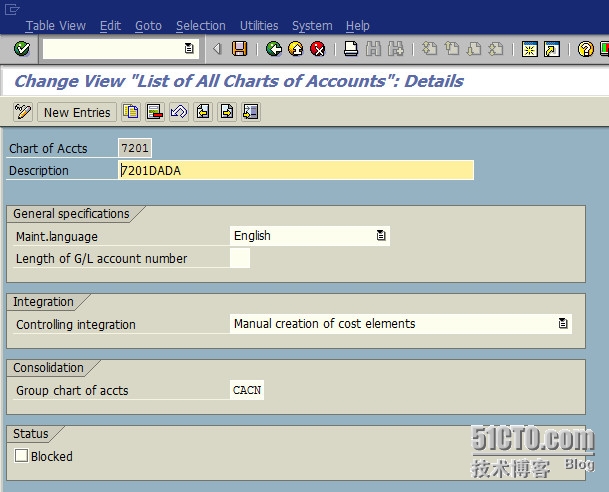Viewport: 609px width, 492px height.
Task: Click the Print icon
Action: coord(351,49)
